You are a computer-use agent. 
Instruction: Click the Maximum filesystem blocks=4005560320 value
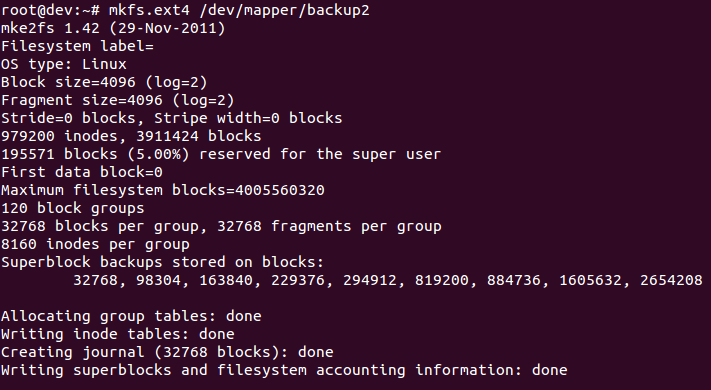click(162, 190)
